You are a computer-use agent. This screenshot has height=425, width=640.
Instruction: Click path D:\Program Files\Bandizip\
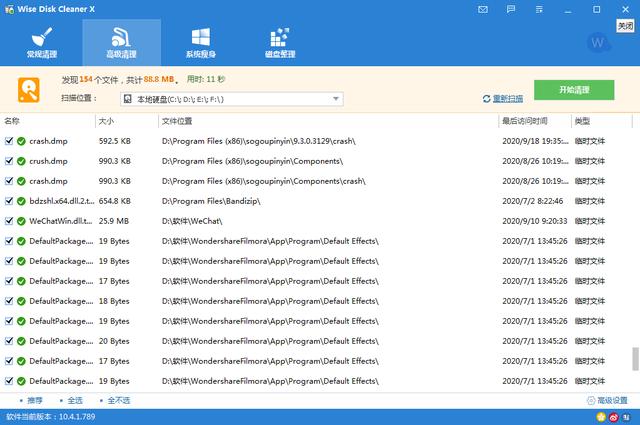211,201
